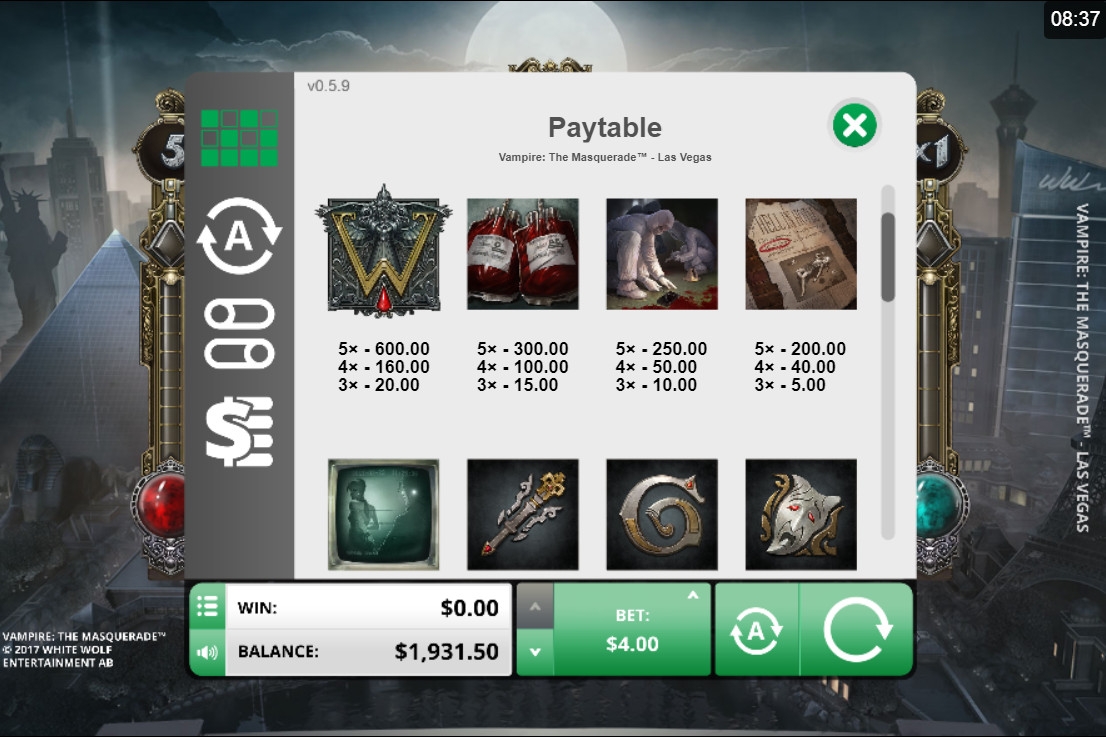
Task: Click the ornate key symbol
Action: coord(523,514)
